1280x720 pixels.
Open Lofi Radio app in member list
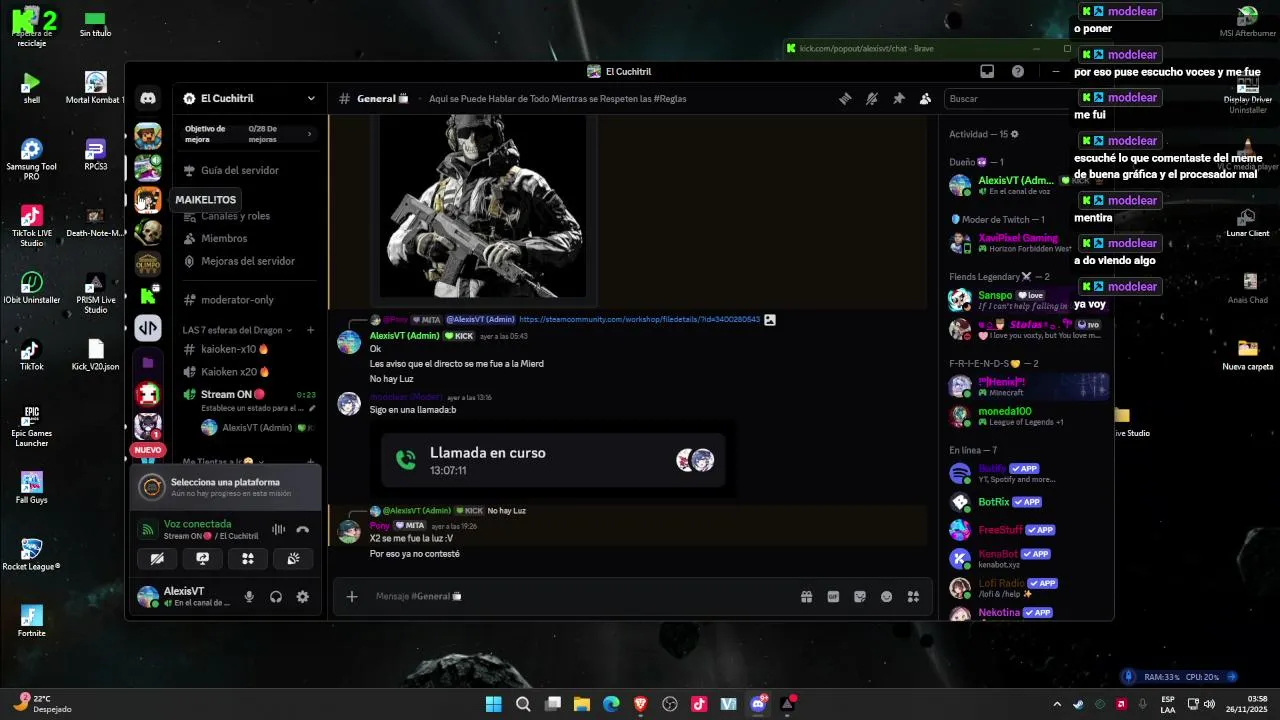coord(1027,587)
